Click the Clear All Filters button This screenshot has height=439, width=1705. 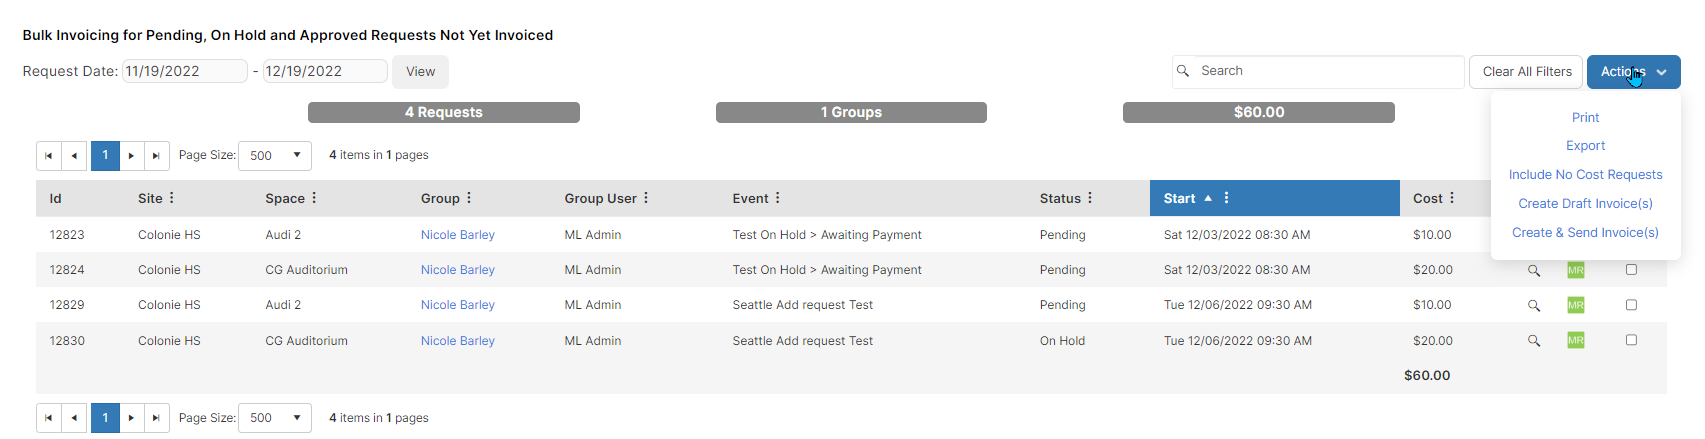click(1526, 72)
